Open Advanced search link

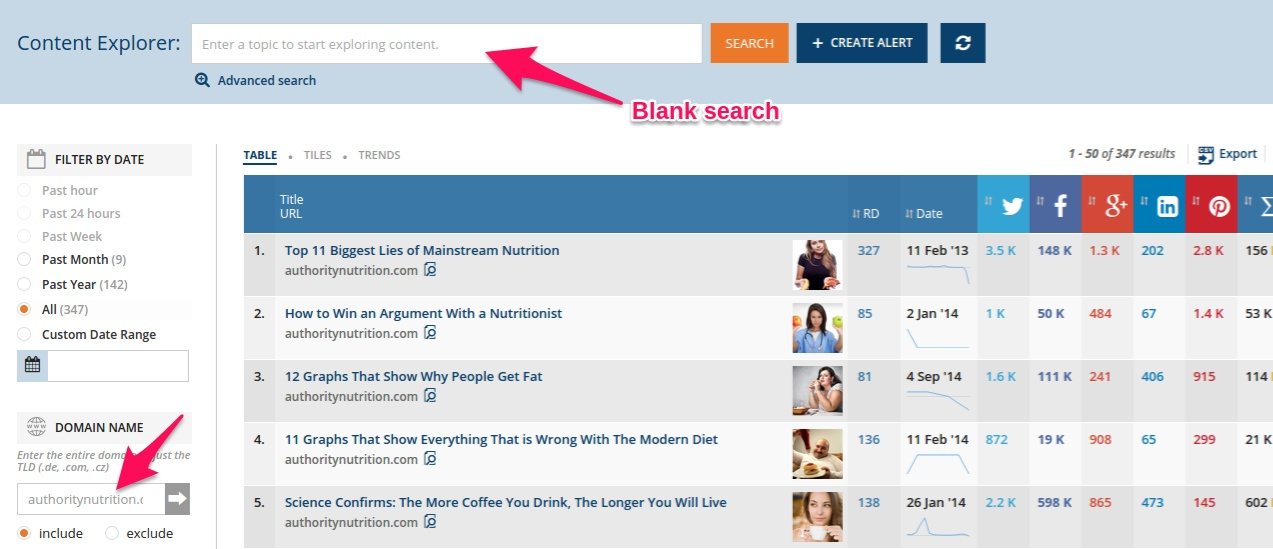pos(267,81)
